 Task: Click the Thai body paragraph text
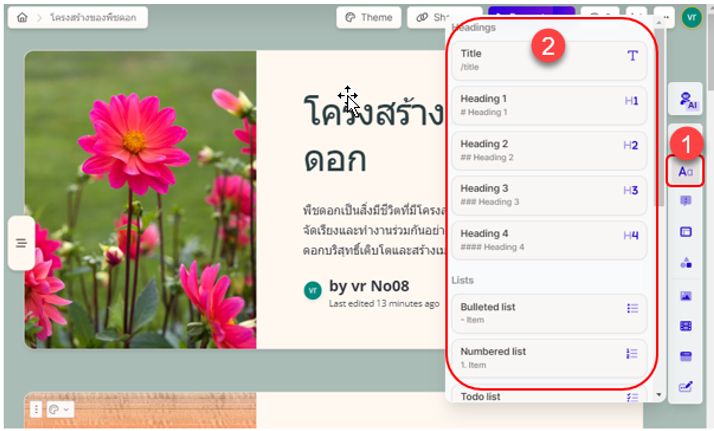tap(374, 230)
